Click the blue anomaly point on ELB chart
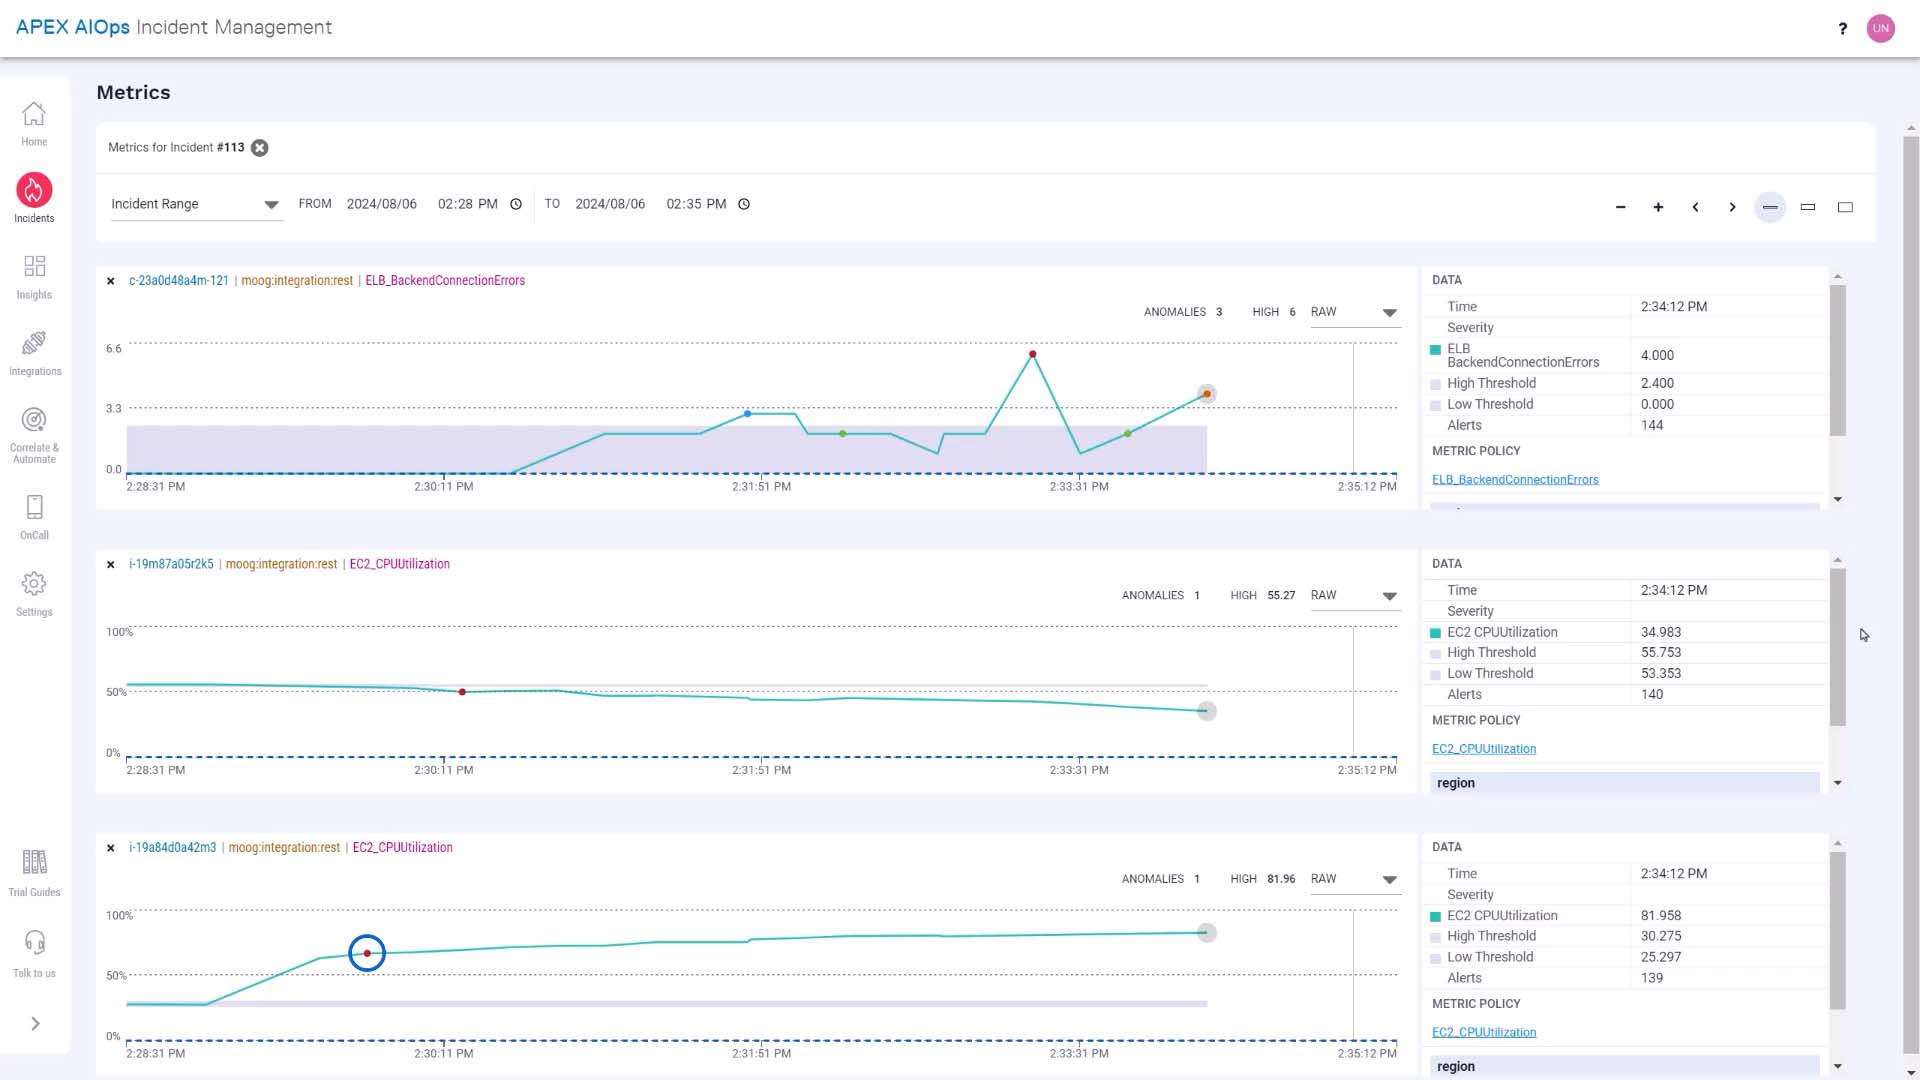The width and height of the screenshot is (1920, 1080). pyautogui.click(x=747, y=414)
